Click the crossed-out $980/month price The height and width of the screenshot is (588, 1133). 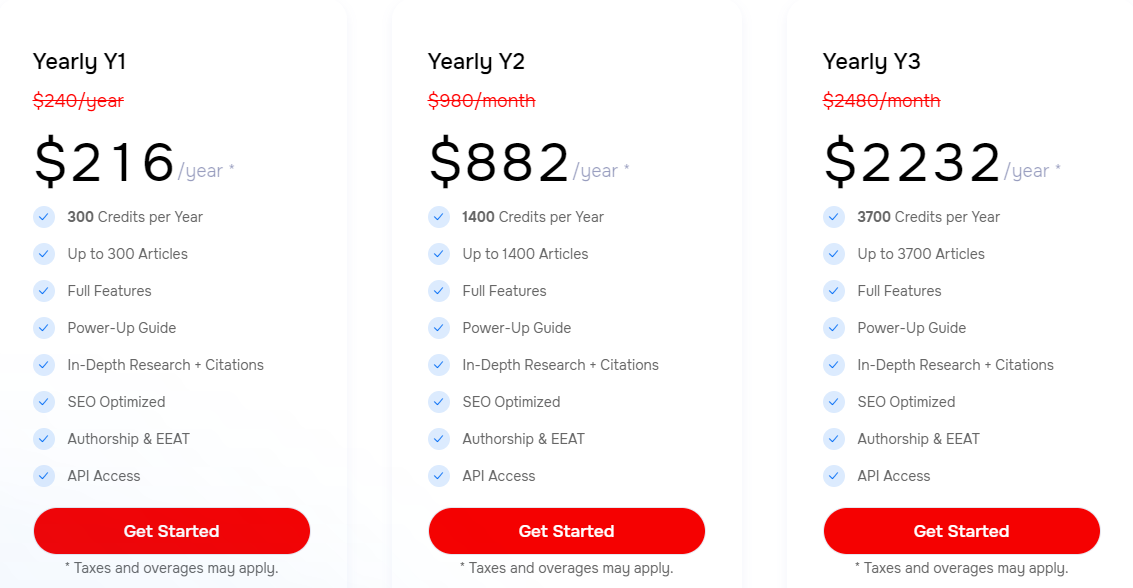pyautogui.click(x=482, y=100)
